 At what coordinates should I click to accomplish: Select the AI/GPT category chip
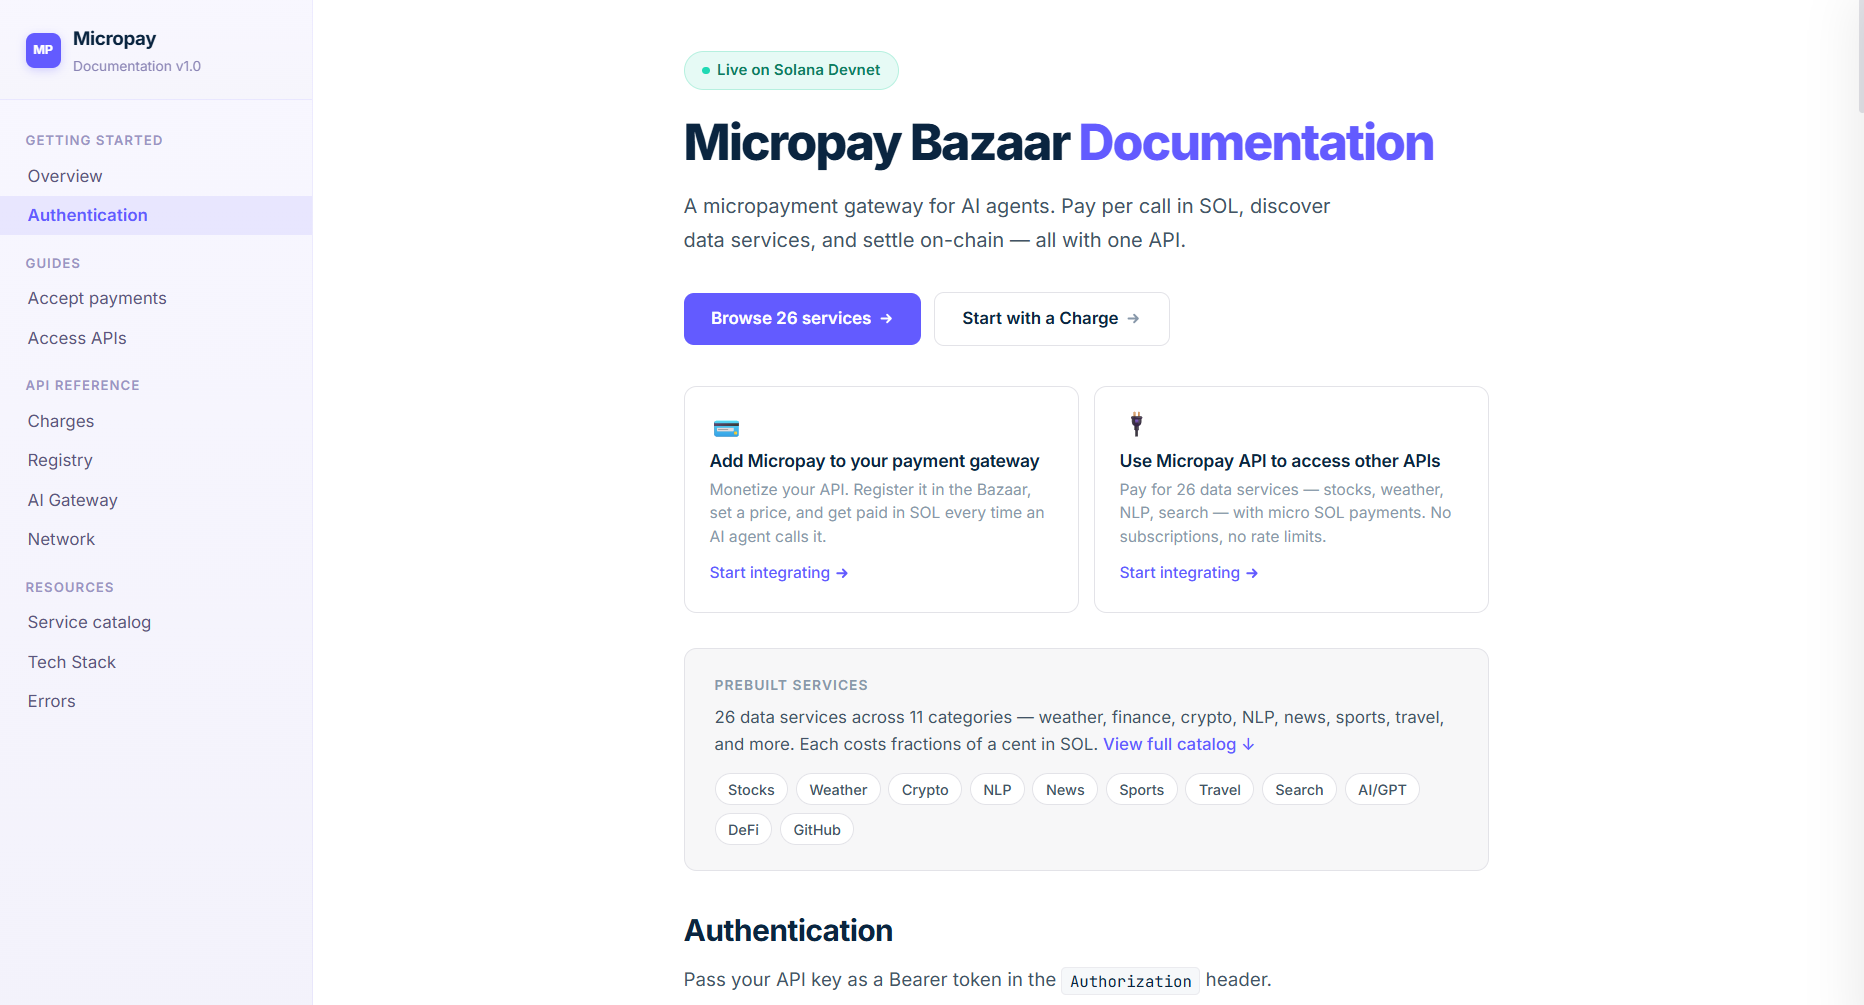(x=1382, y=790)
